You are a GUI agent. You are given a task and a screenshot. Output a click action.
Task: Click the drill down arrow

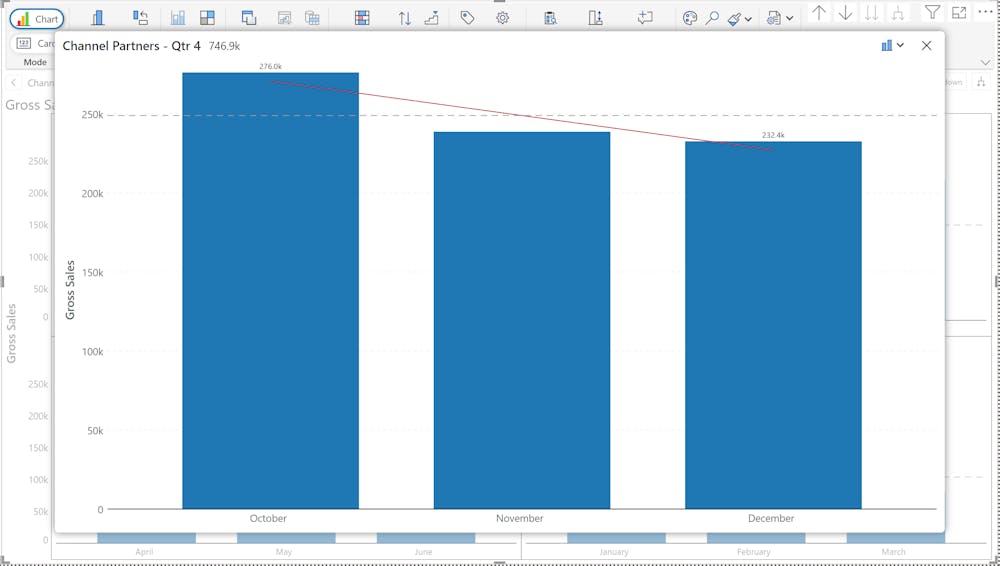click(845, 12)
